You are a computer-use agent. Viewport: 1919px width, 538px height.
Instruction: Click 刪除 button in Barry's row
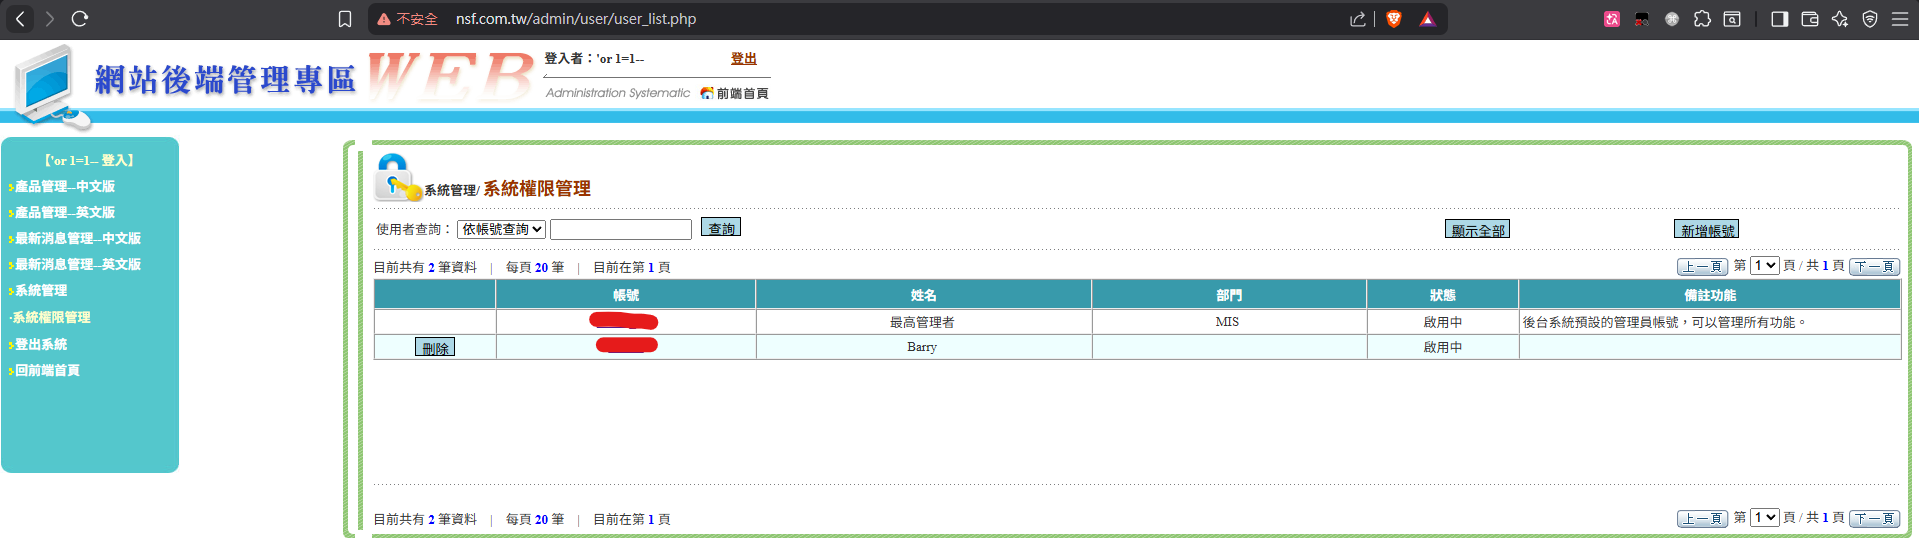click(x=435, y=347)
